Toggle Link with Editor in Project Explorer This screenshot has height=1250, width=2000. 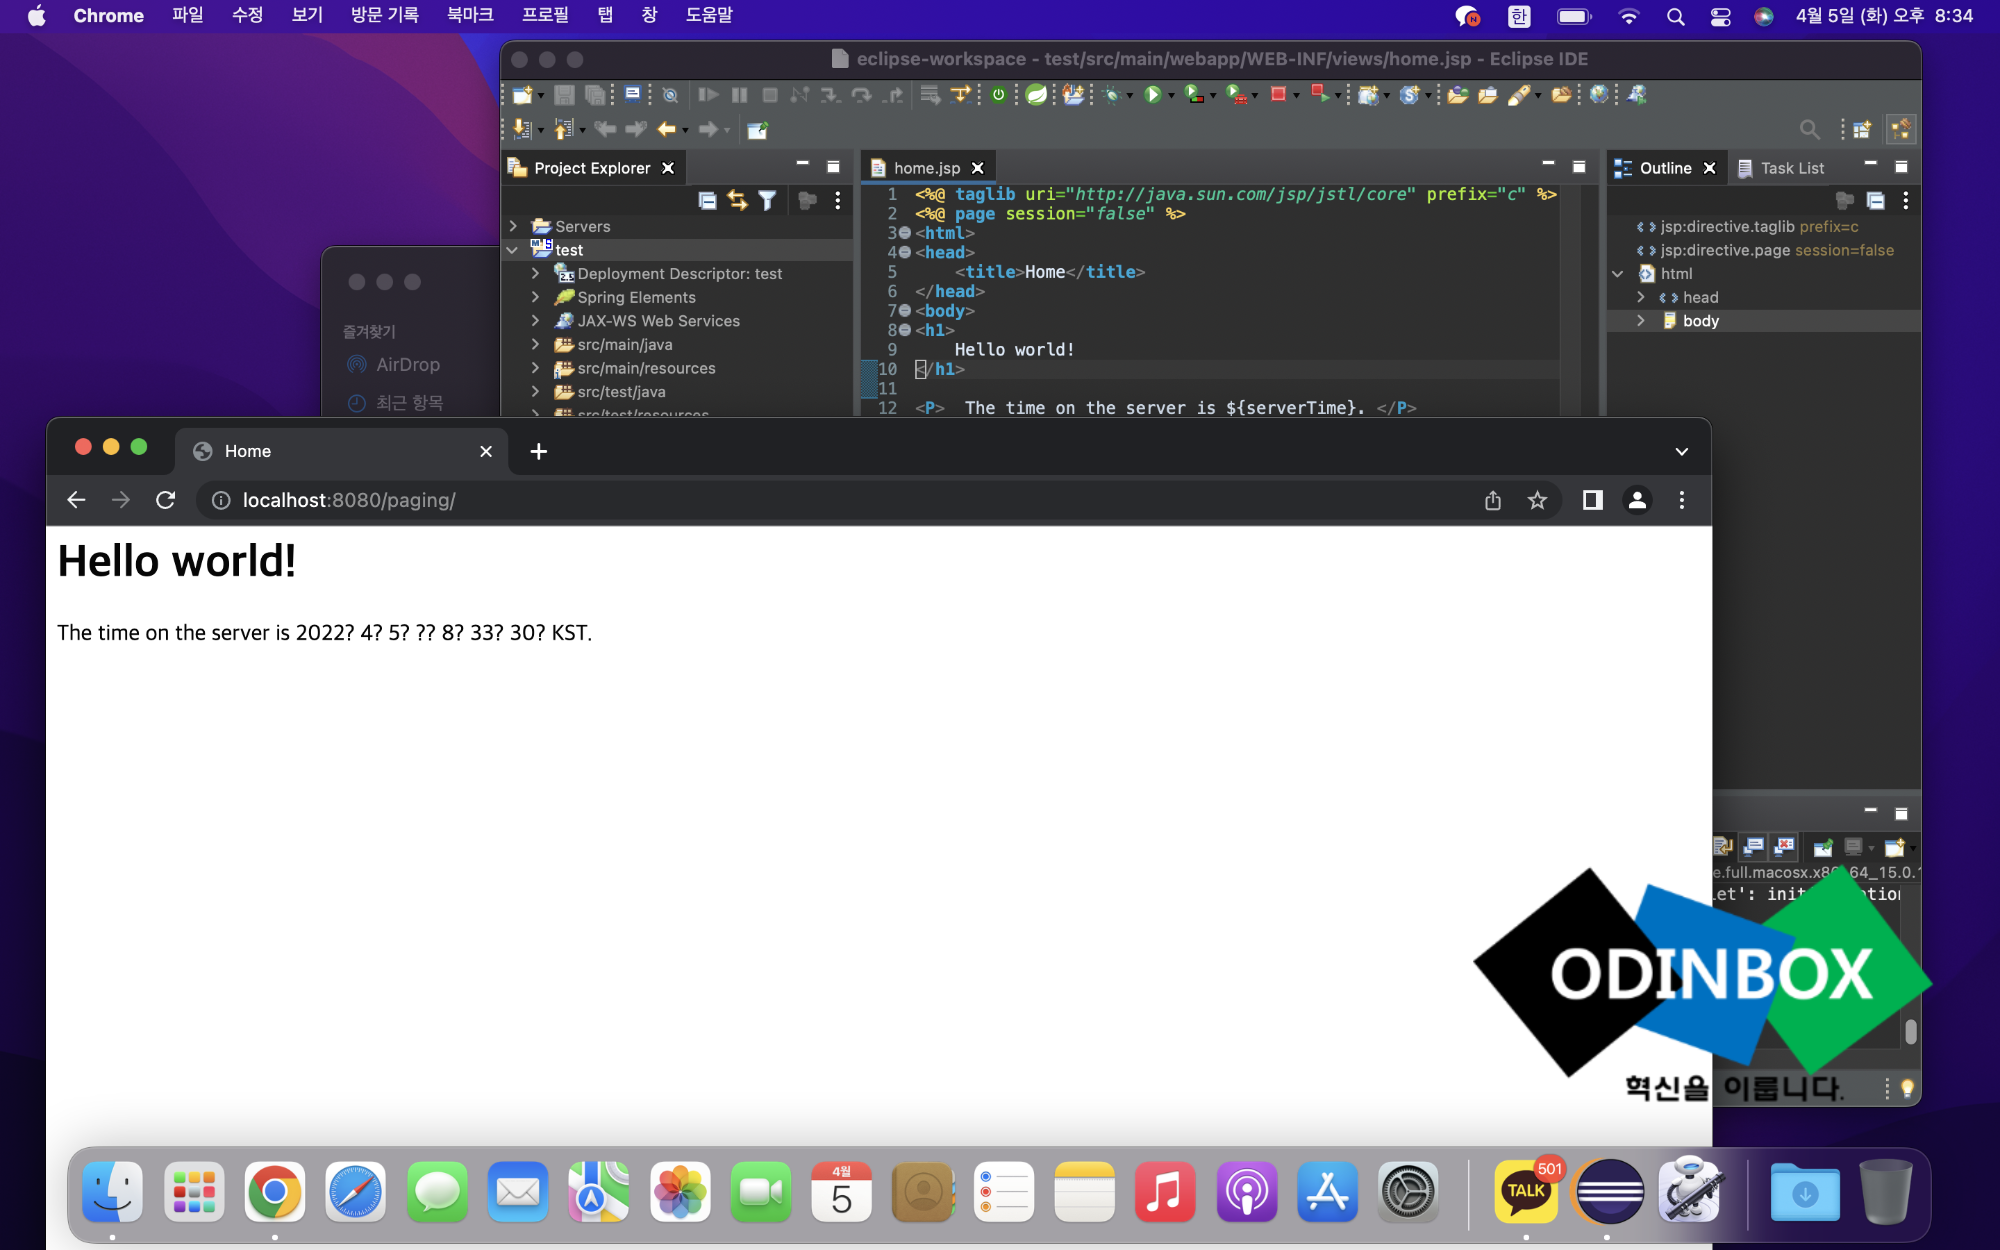tap(737, 201)
